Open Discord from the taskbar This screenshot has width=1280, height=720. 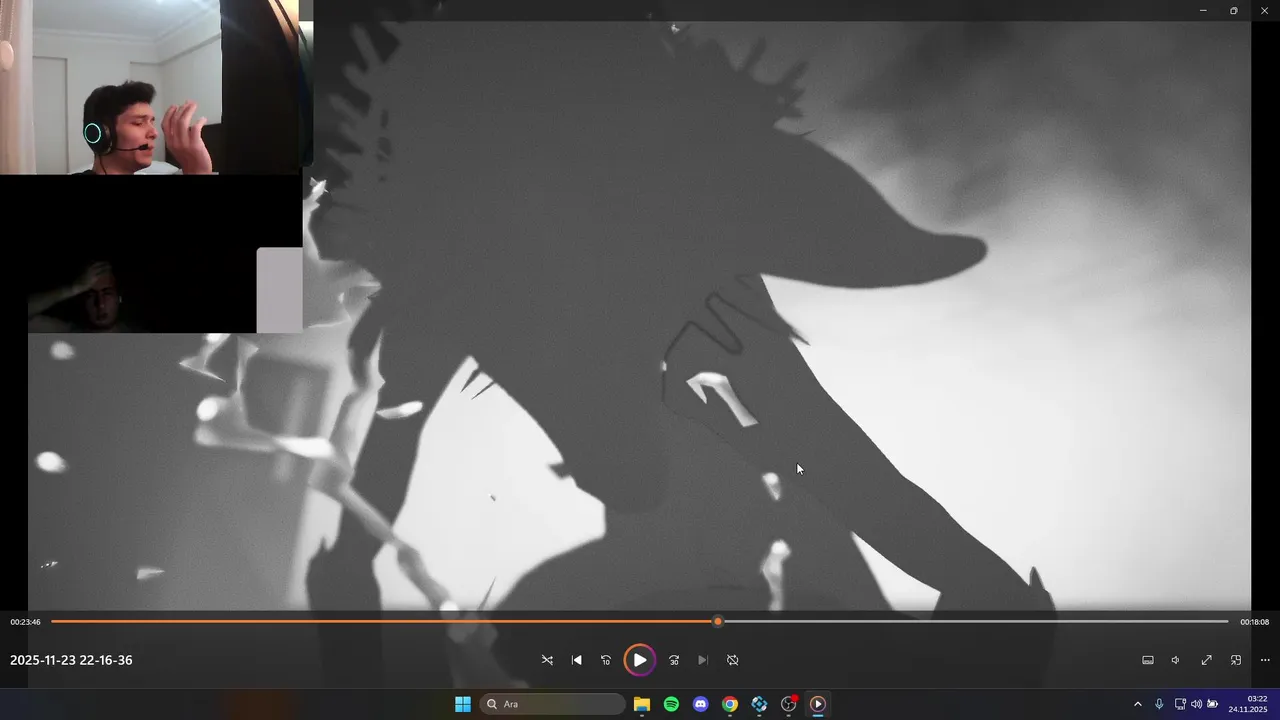(700, 704)
